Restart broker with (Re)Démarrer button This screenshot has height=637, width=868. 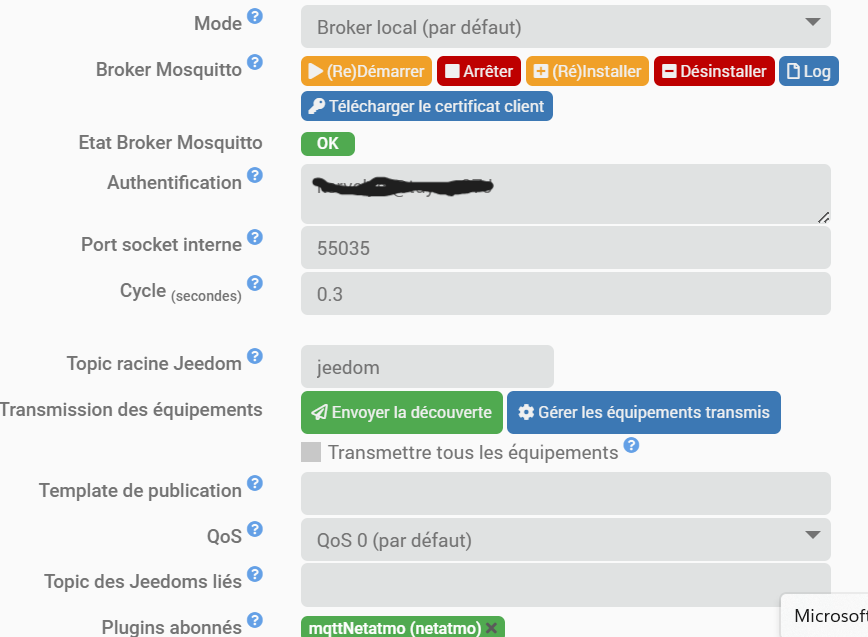(x=366, y=71)
